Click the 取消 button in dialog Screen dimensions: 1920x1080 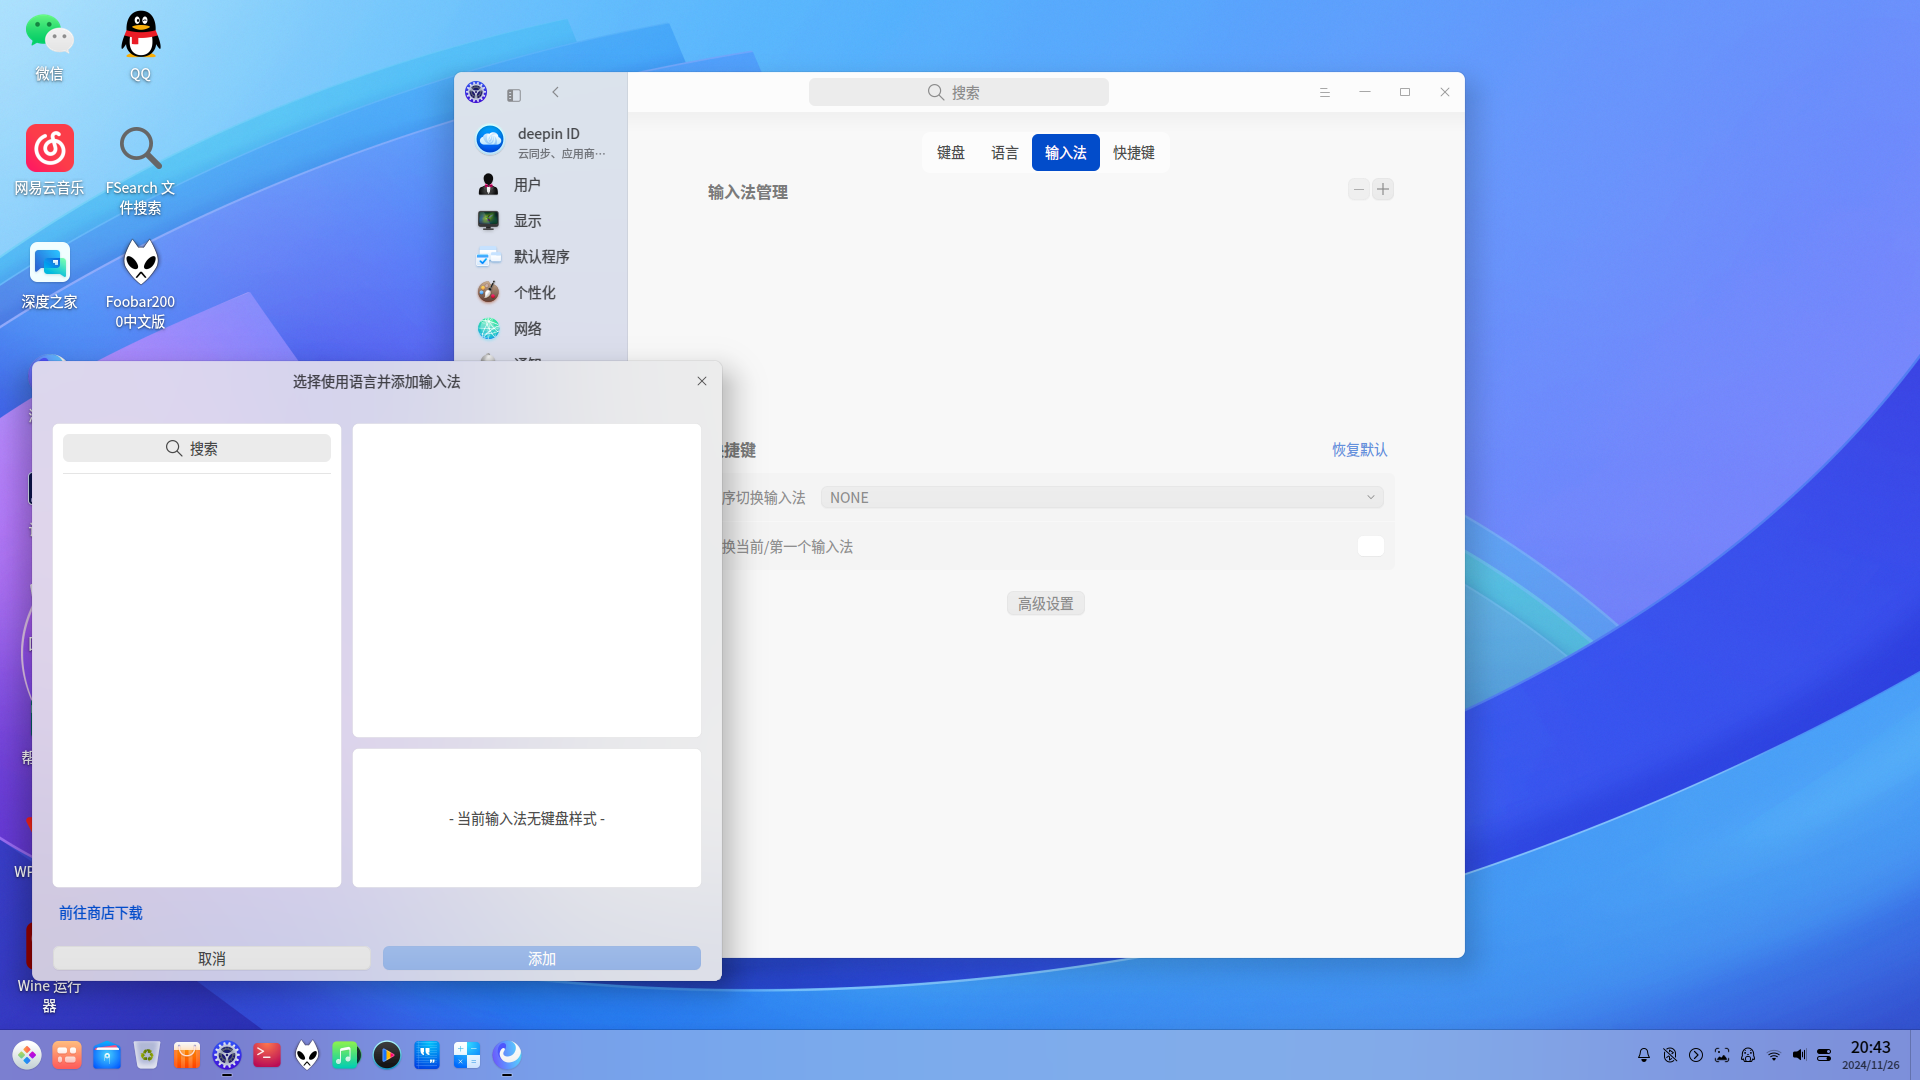[212, 958]
